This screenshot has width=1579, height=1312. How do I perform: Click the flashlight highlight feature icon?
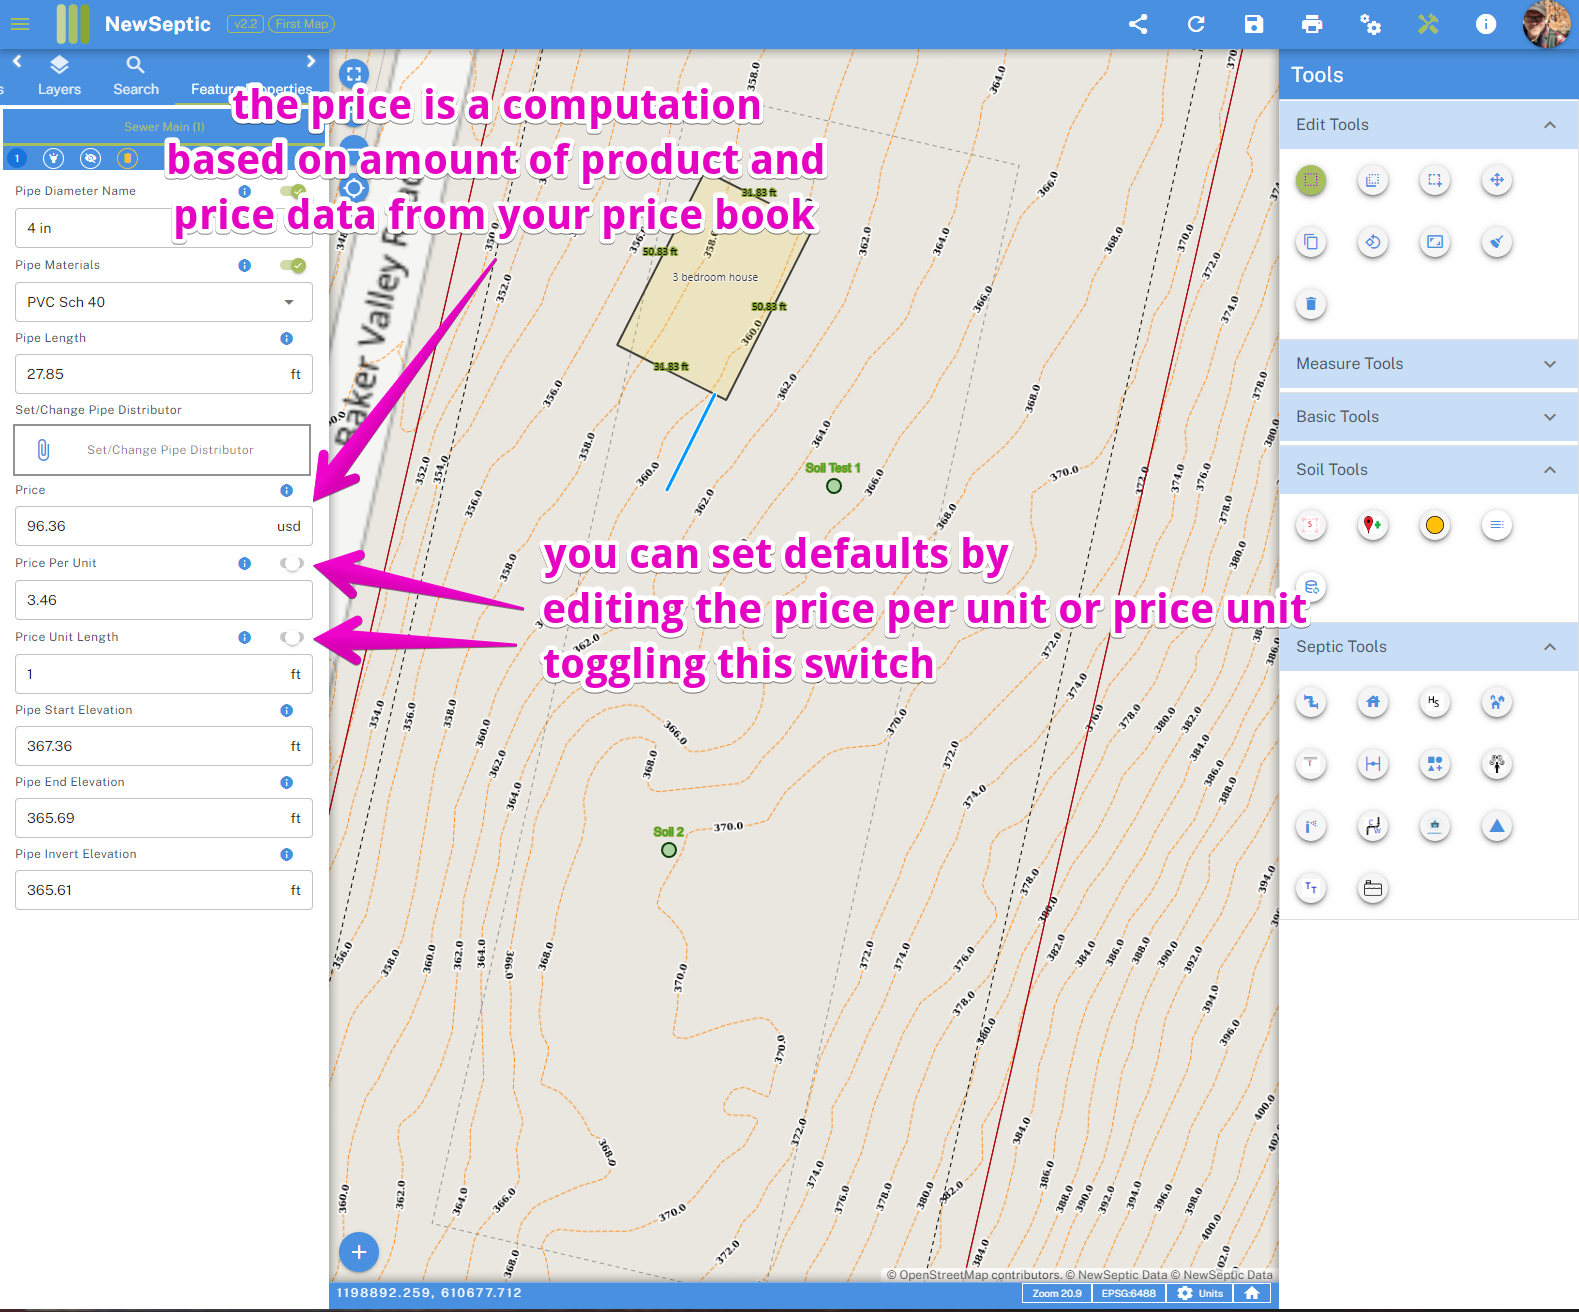[54, 158]
